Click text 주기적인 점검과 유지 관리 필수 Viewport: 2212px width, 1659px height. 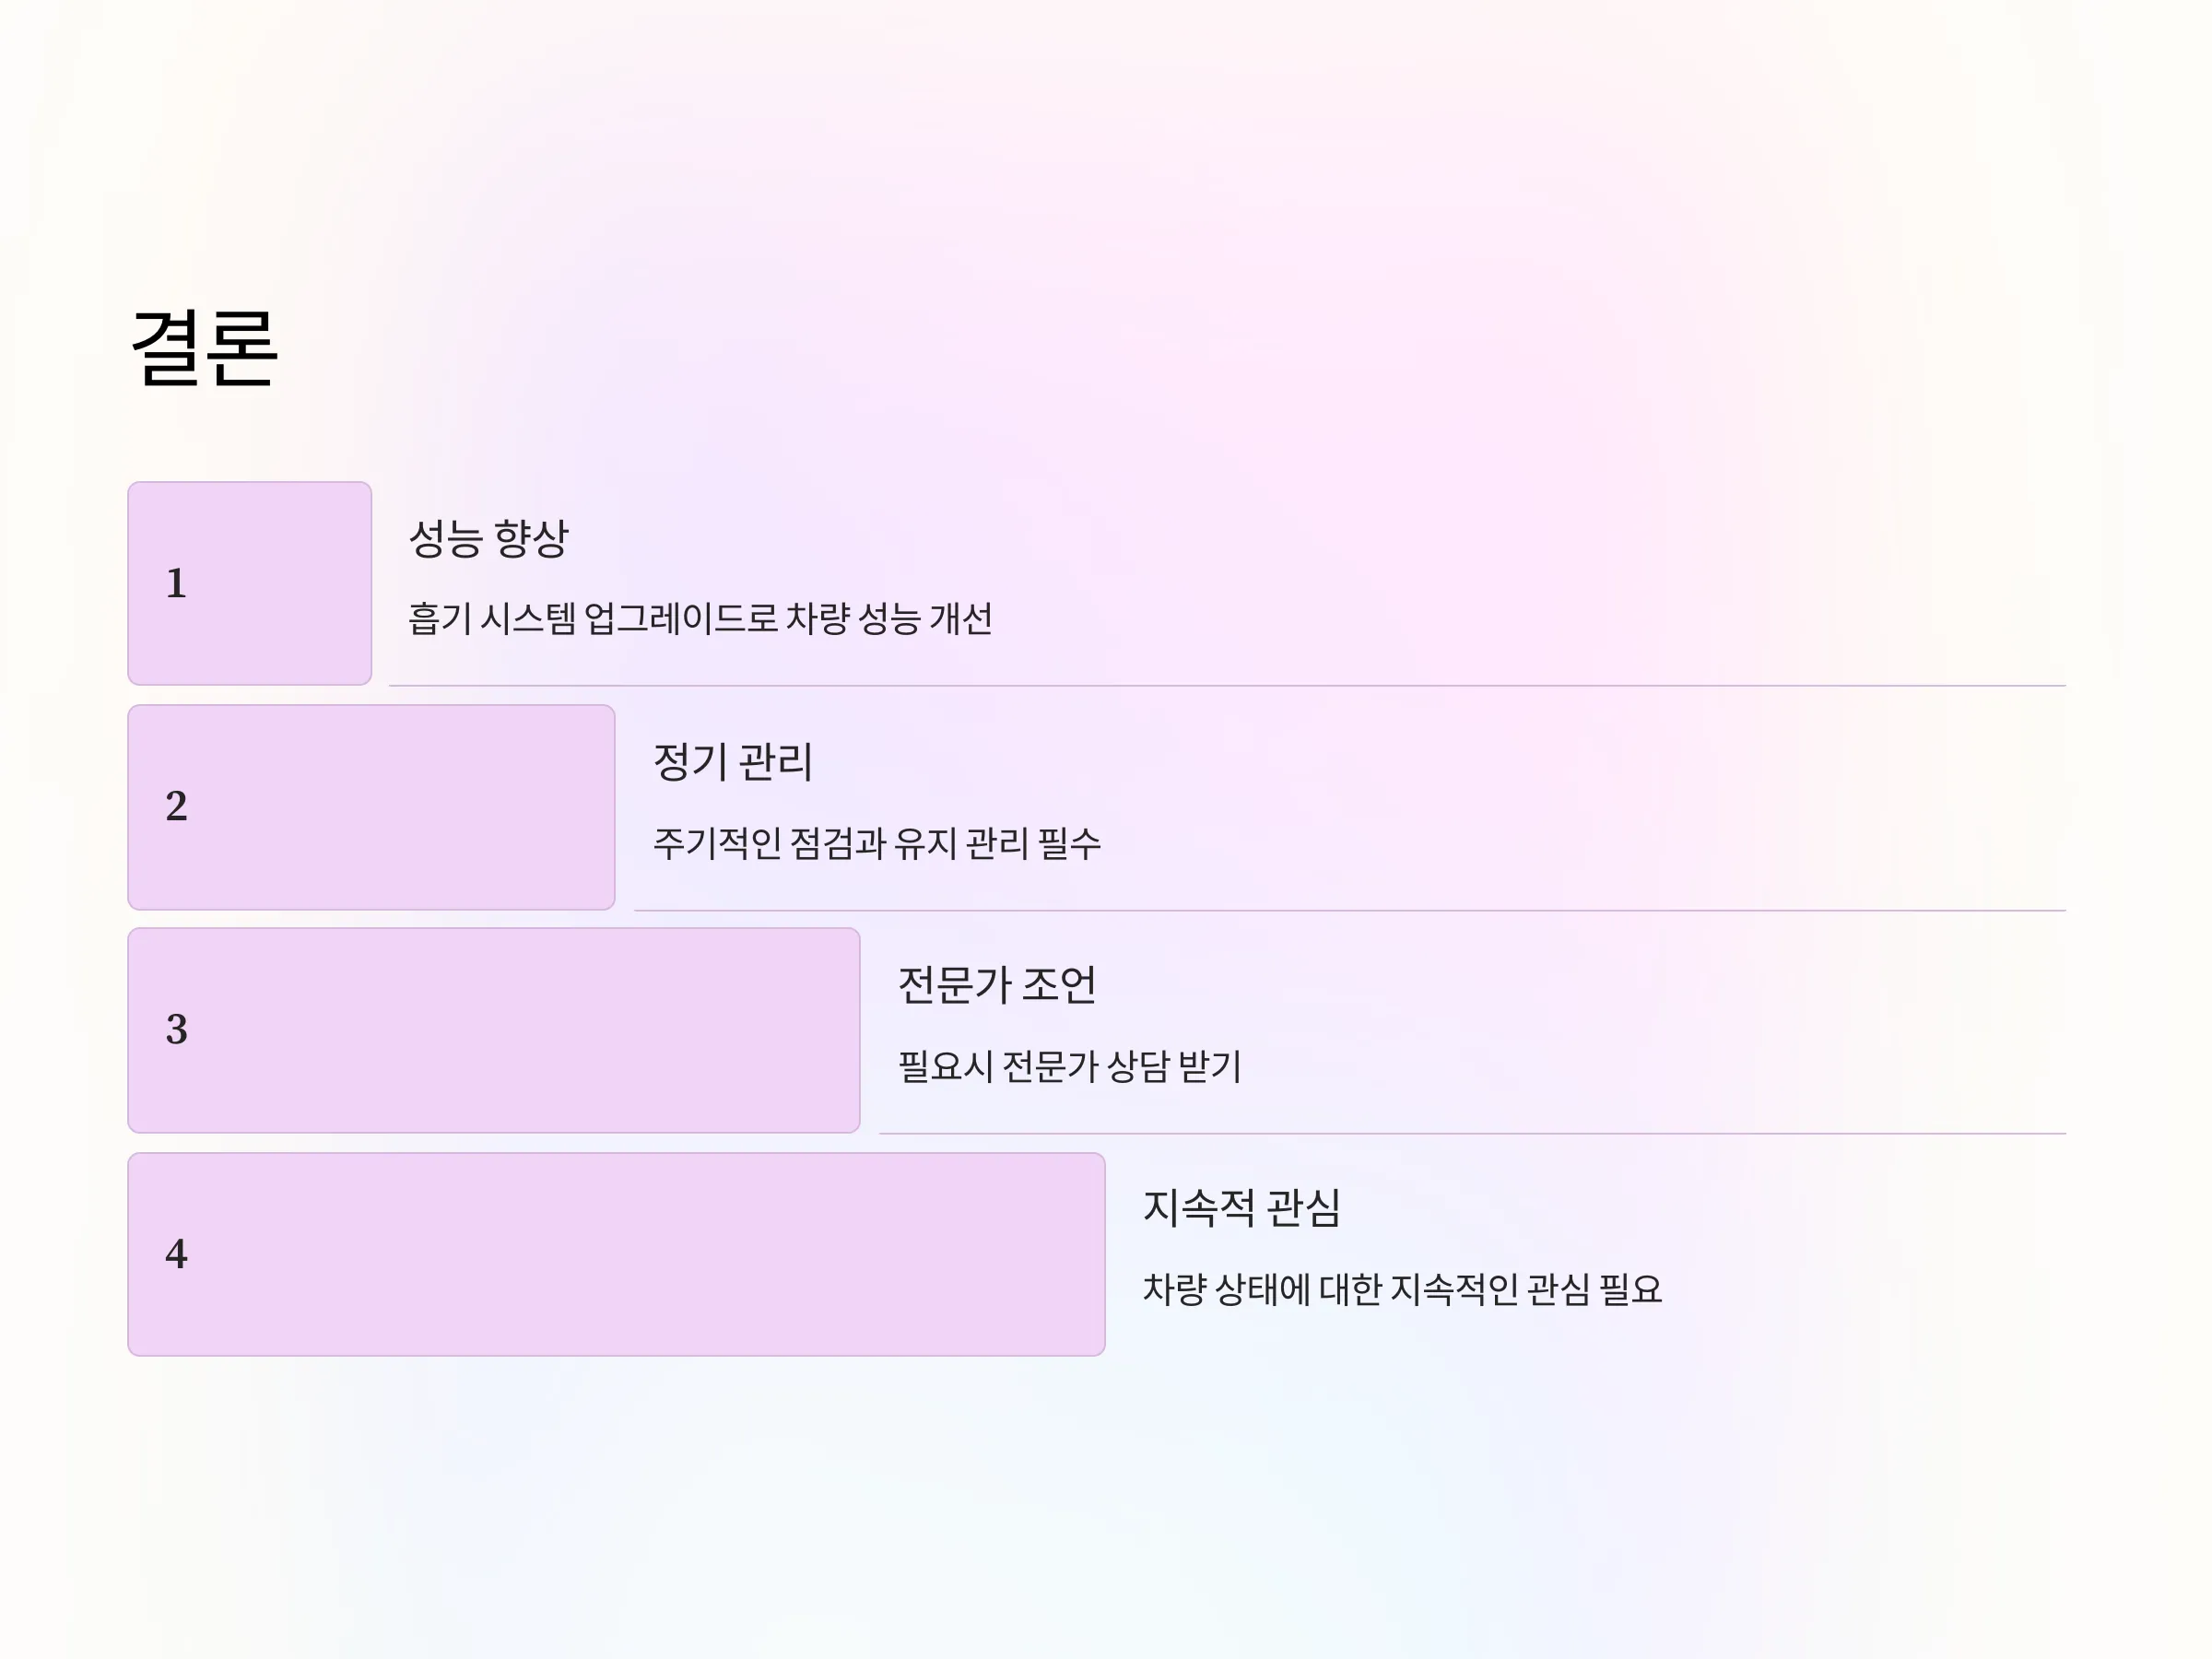[x=877, y=843]
